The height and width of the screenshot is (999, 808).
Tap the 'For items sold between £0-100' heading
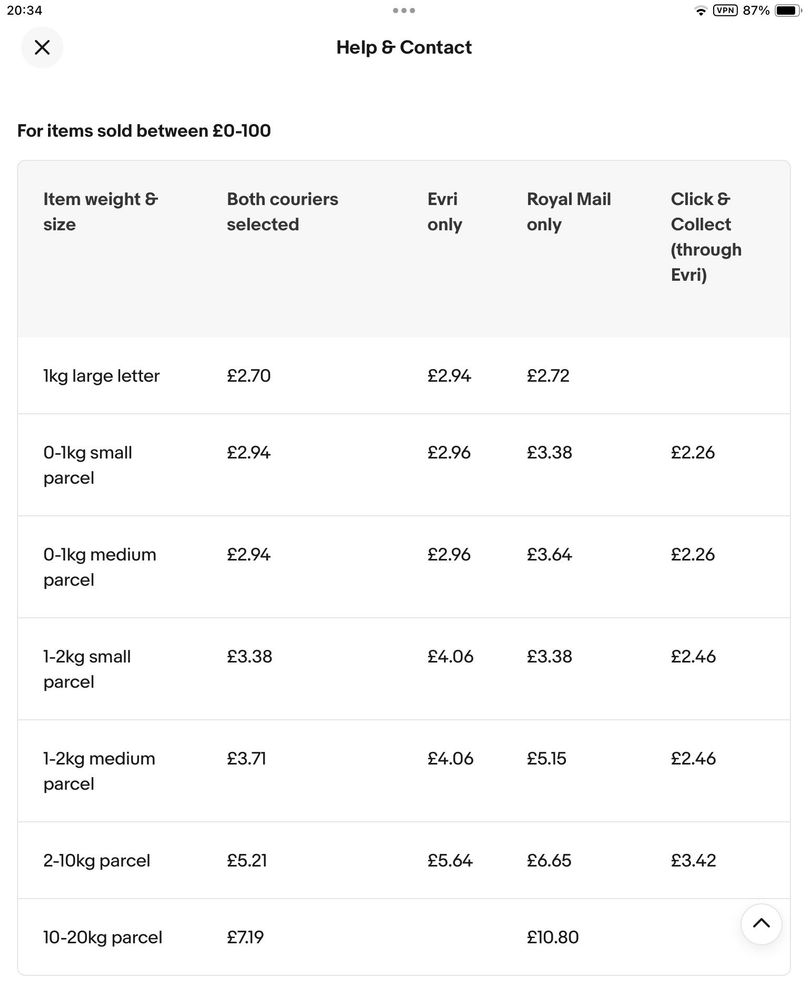[x=144, y=131]
